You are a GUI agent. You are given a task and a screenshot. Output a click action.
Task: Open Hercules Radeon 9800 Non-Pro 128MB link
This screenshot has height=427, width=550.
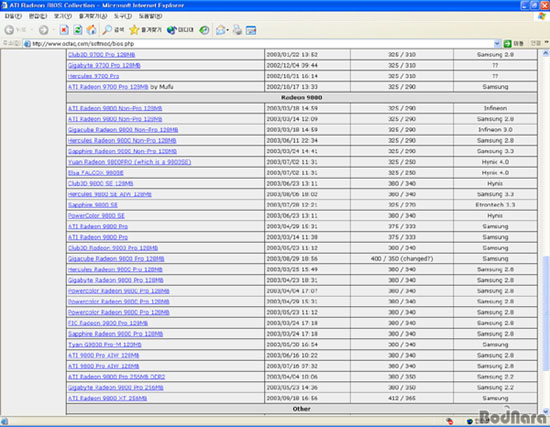tap(122, 140)
